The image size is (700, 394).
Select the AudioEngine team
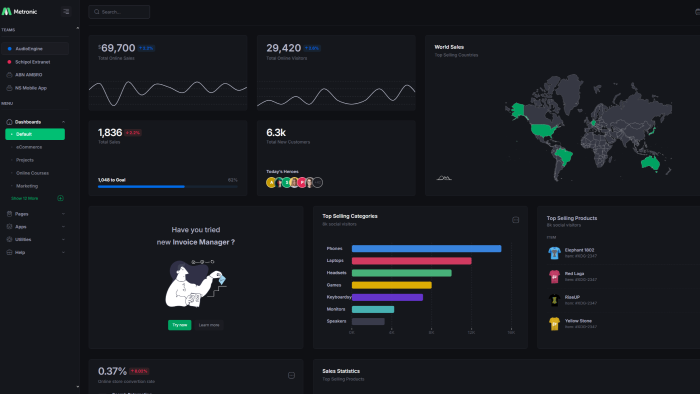pyautogui.click(x=35, y=49)
